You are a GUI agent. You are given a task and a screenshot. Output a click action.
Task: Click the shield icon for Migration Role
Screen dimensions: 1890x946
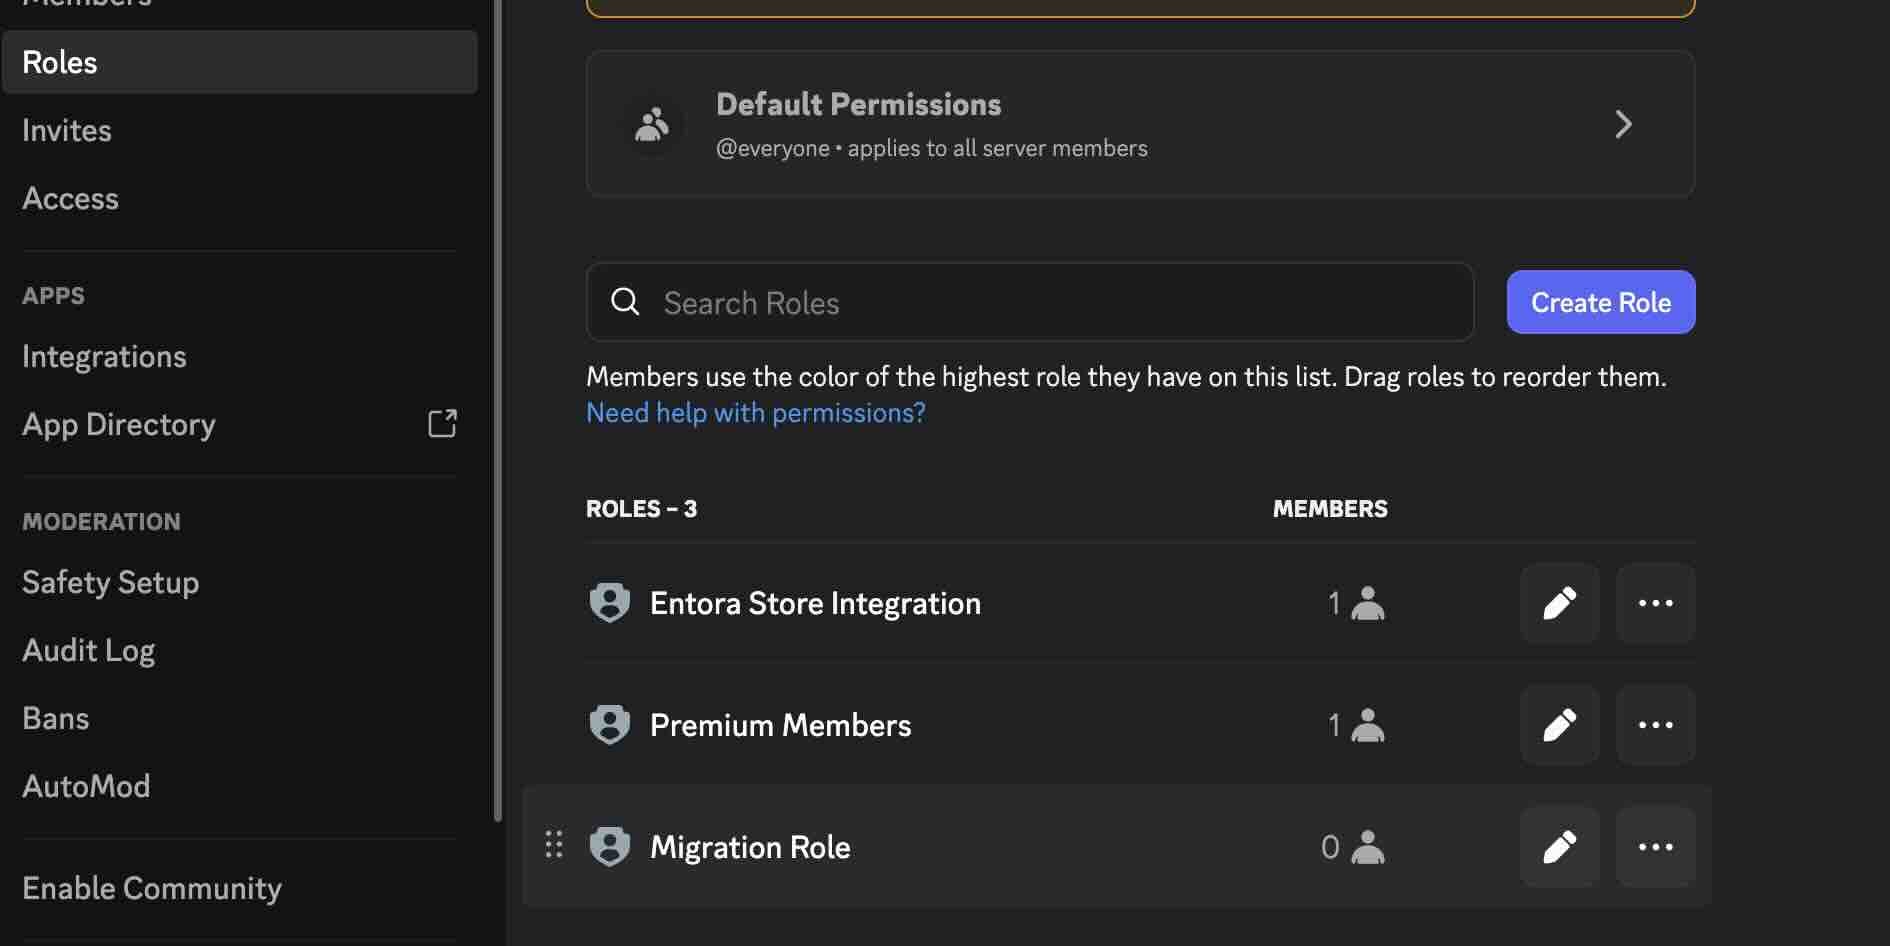click(610, 846)
